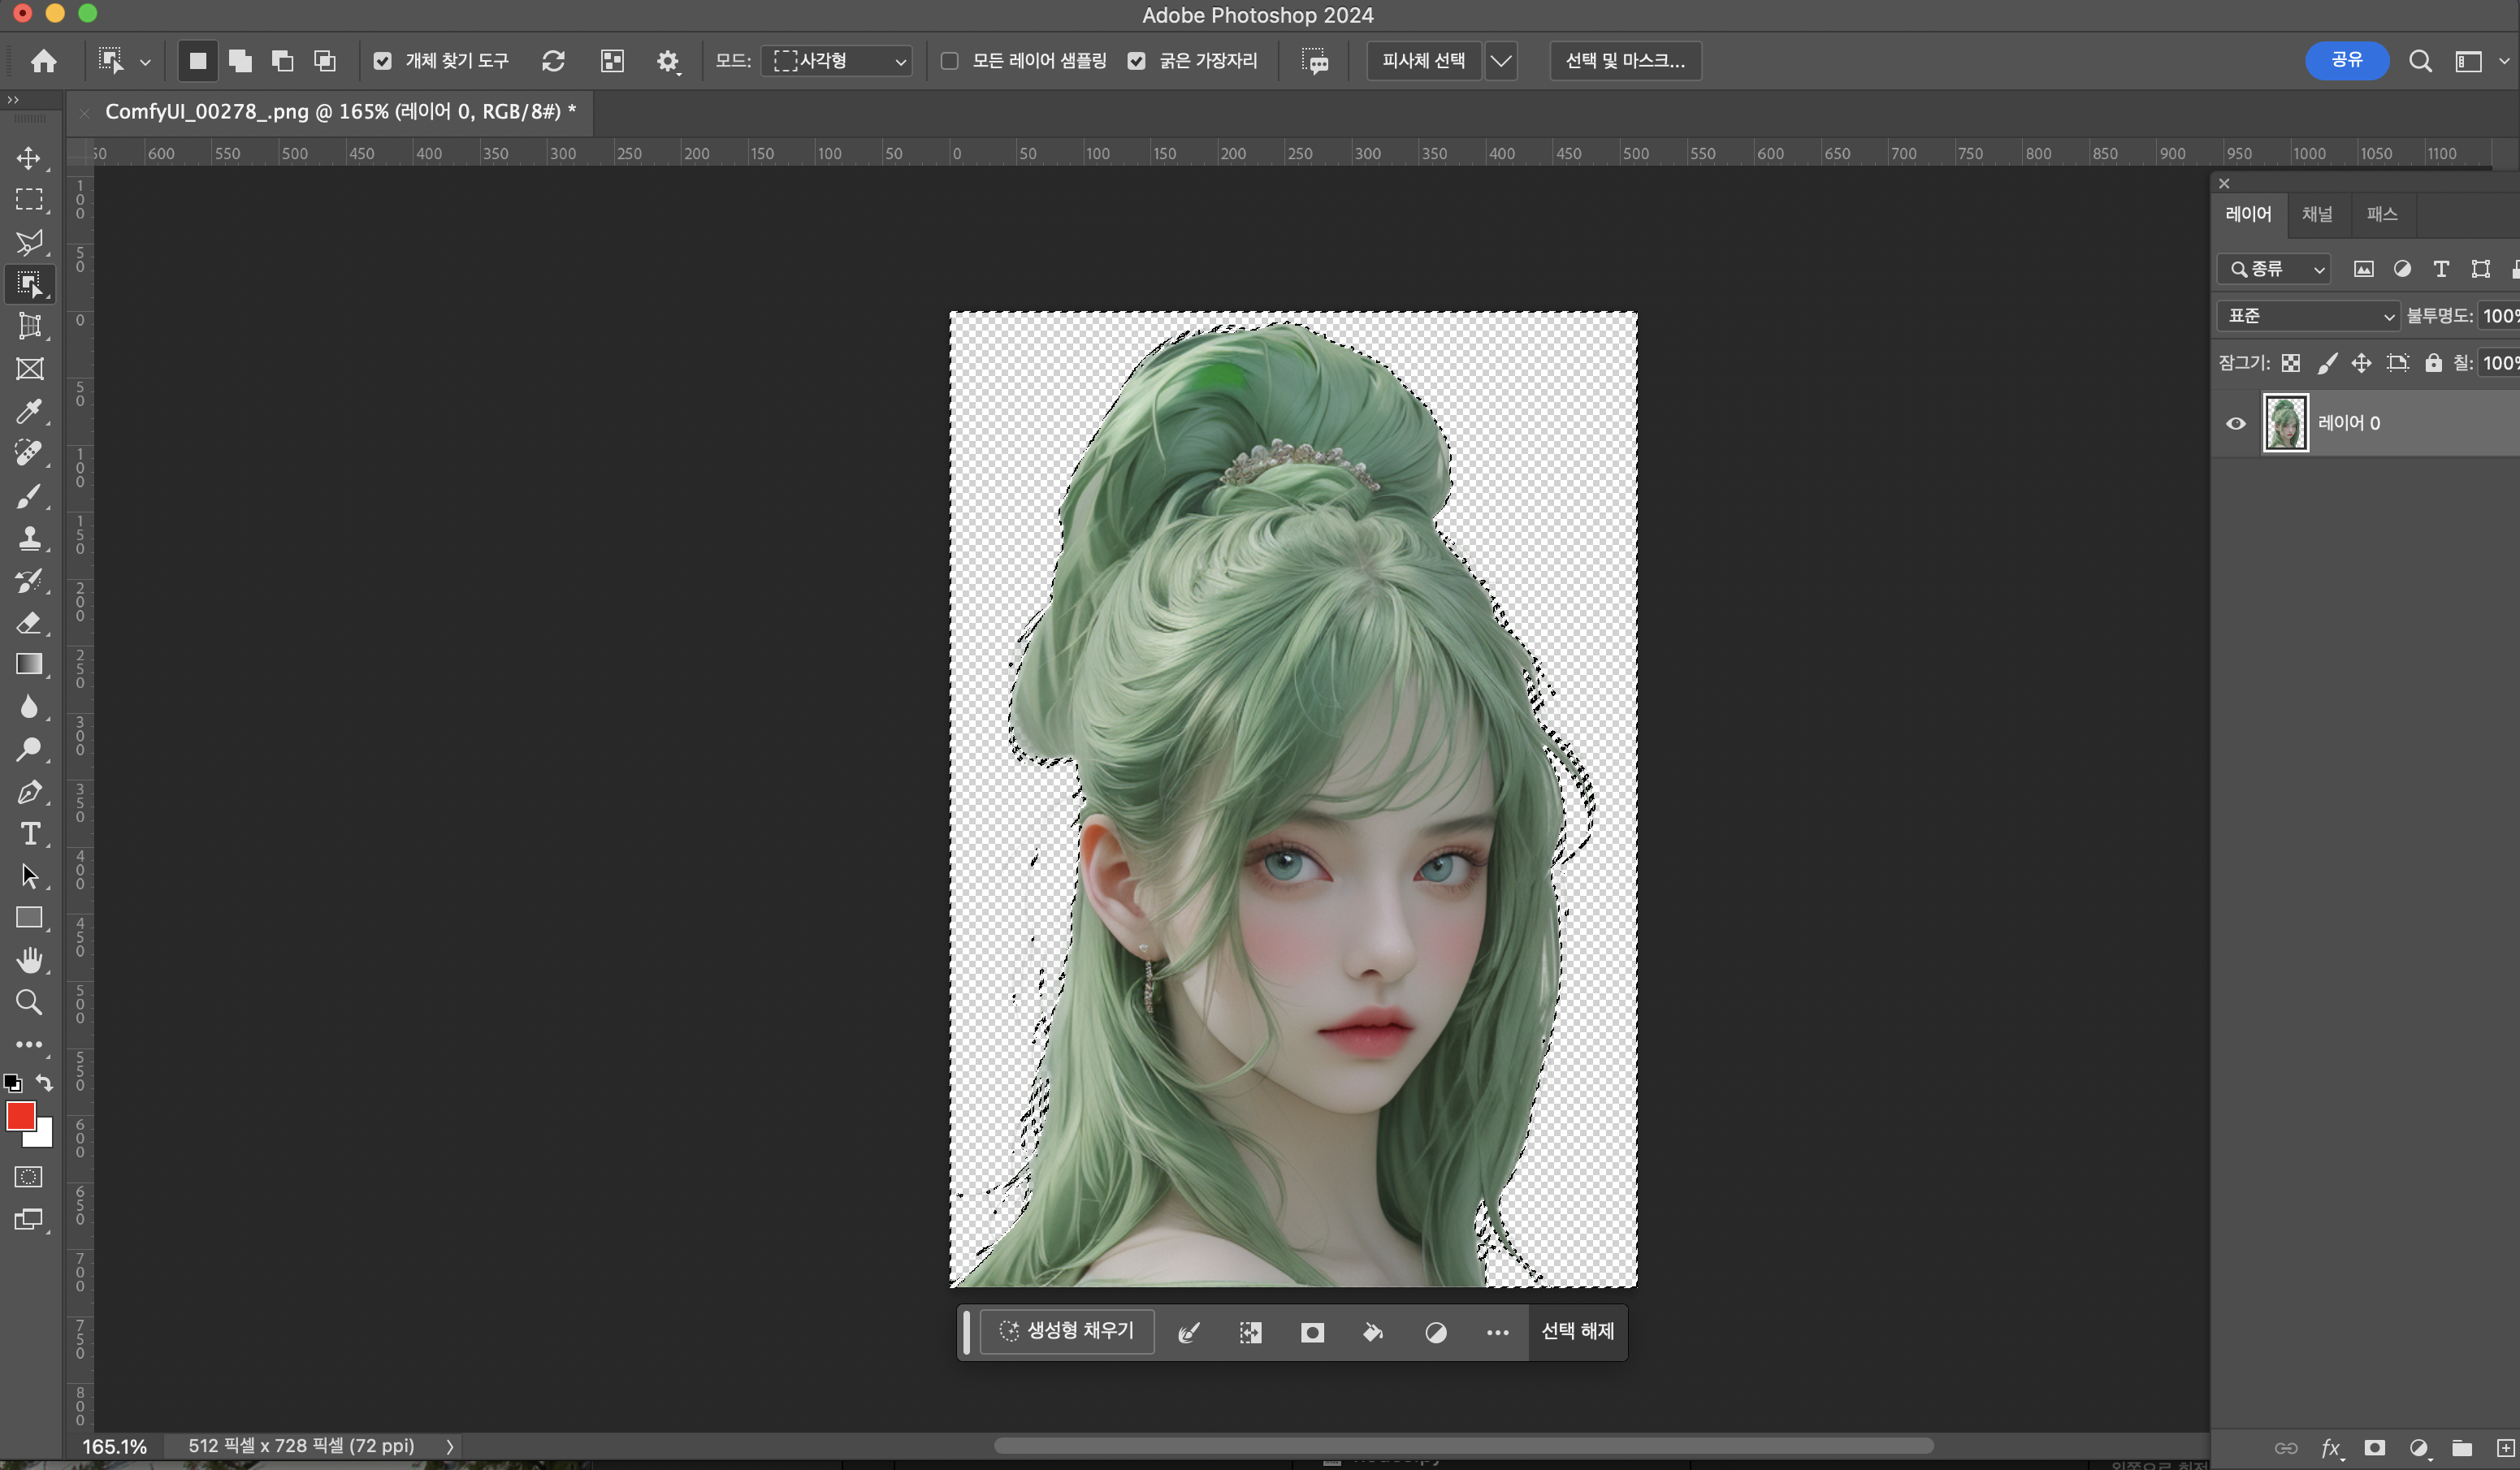Image resolution: width=2520 pixels, height=1470 pixels.
Task: Select the Pen tool
Action: coord(29,792)
